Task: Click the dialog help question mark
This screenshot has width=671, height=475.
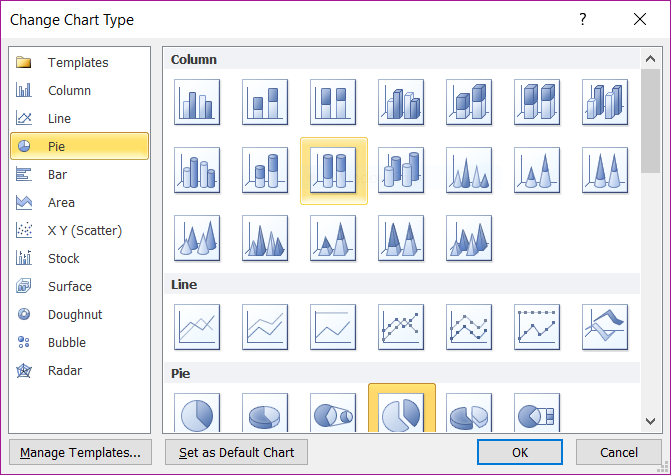Action: [582, 19]
